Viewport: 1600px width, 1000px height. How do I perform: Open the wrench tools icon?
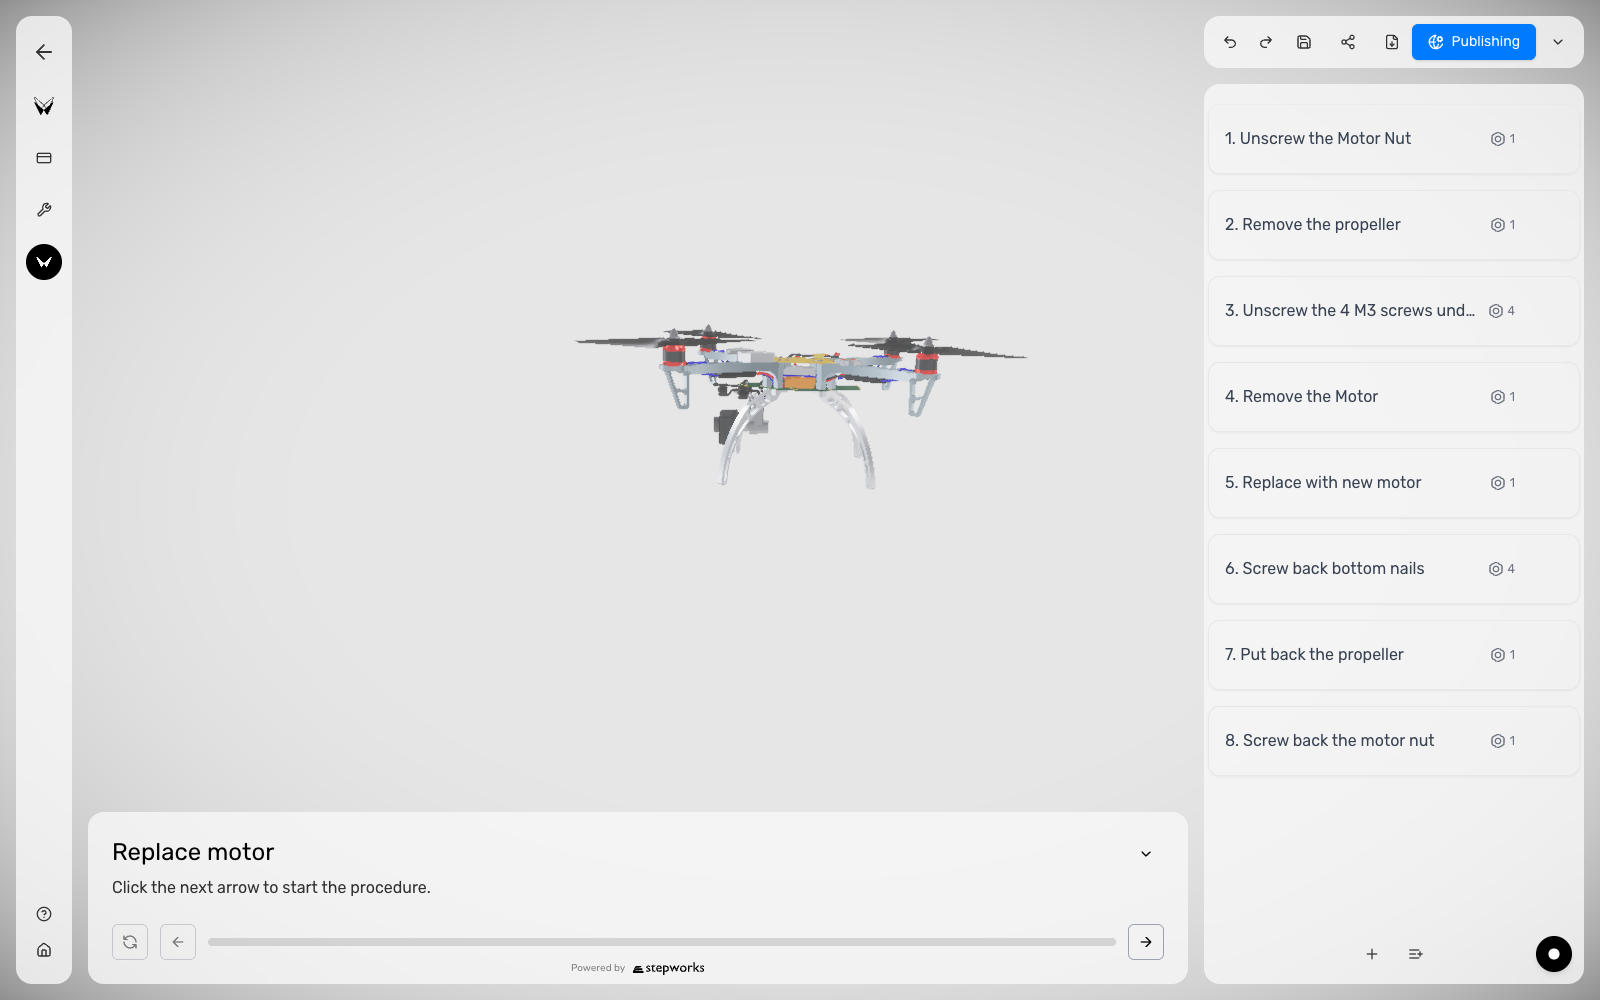(44, 210)
